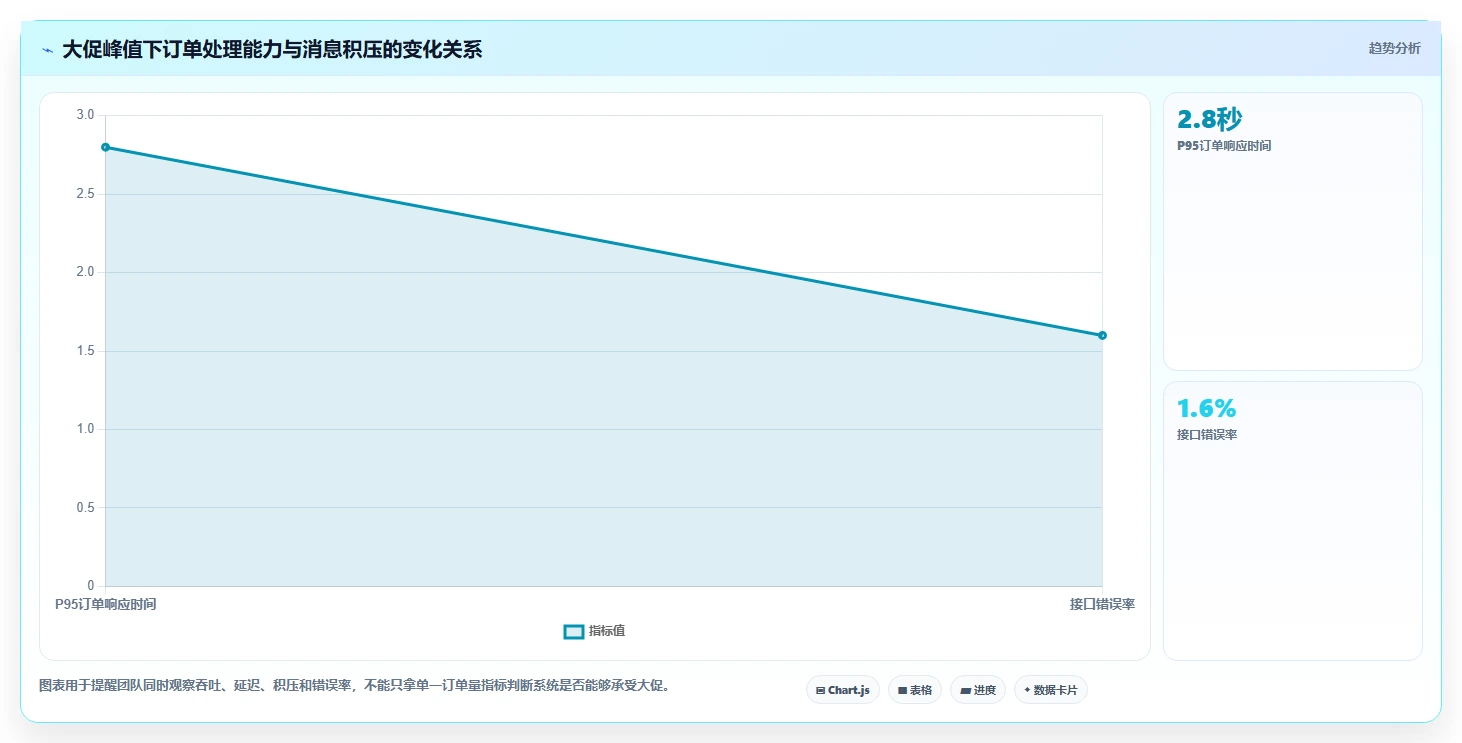The image size is (1462, 743).
Task: Click the data point for 接口错误率
Action: 1102,335
